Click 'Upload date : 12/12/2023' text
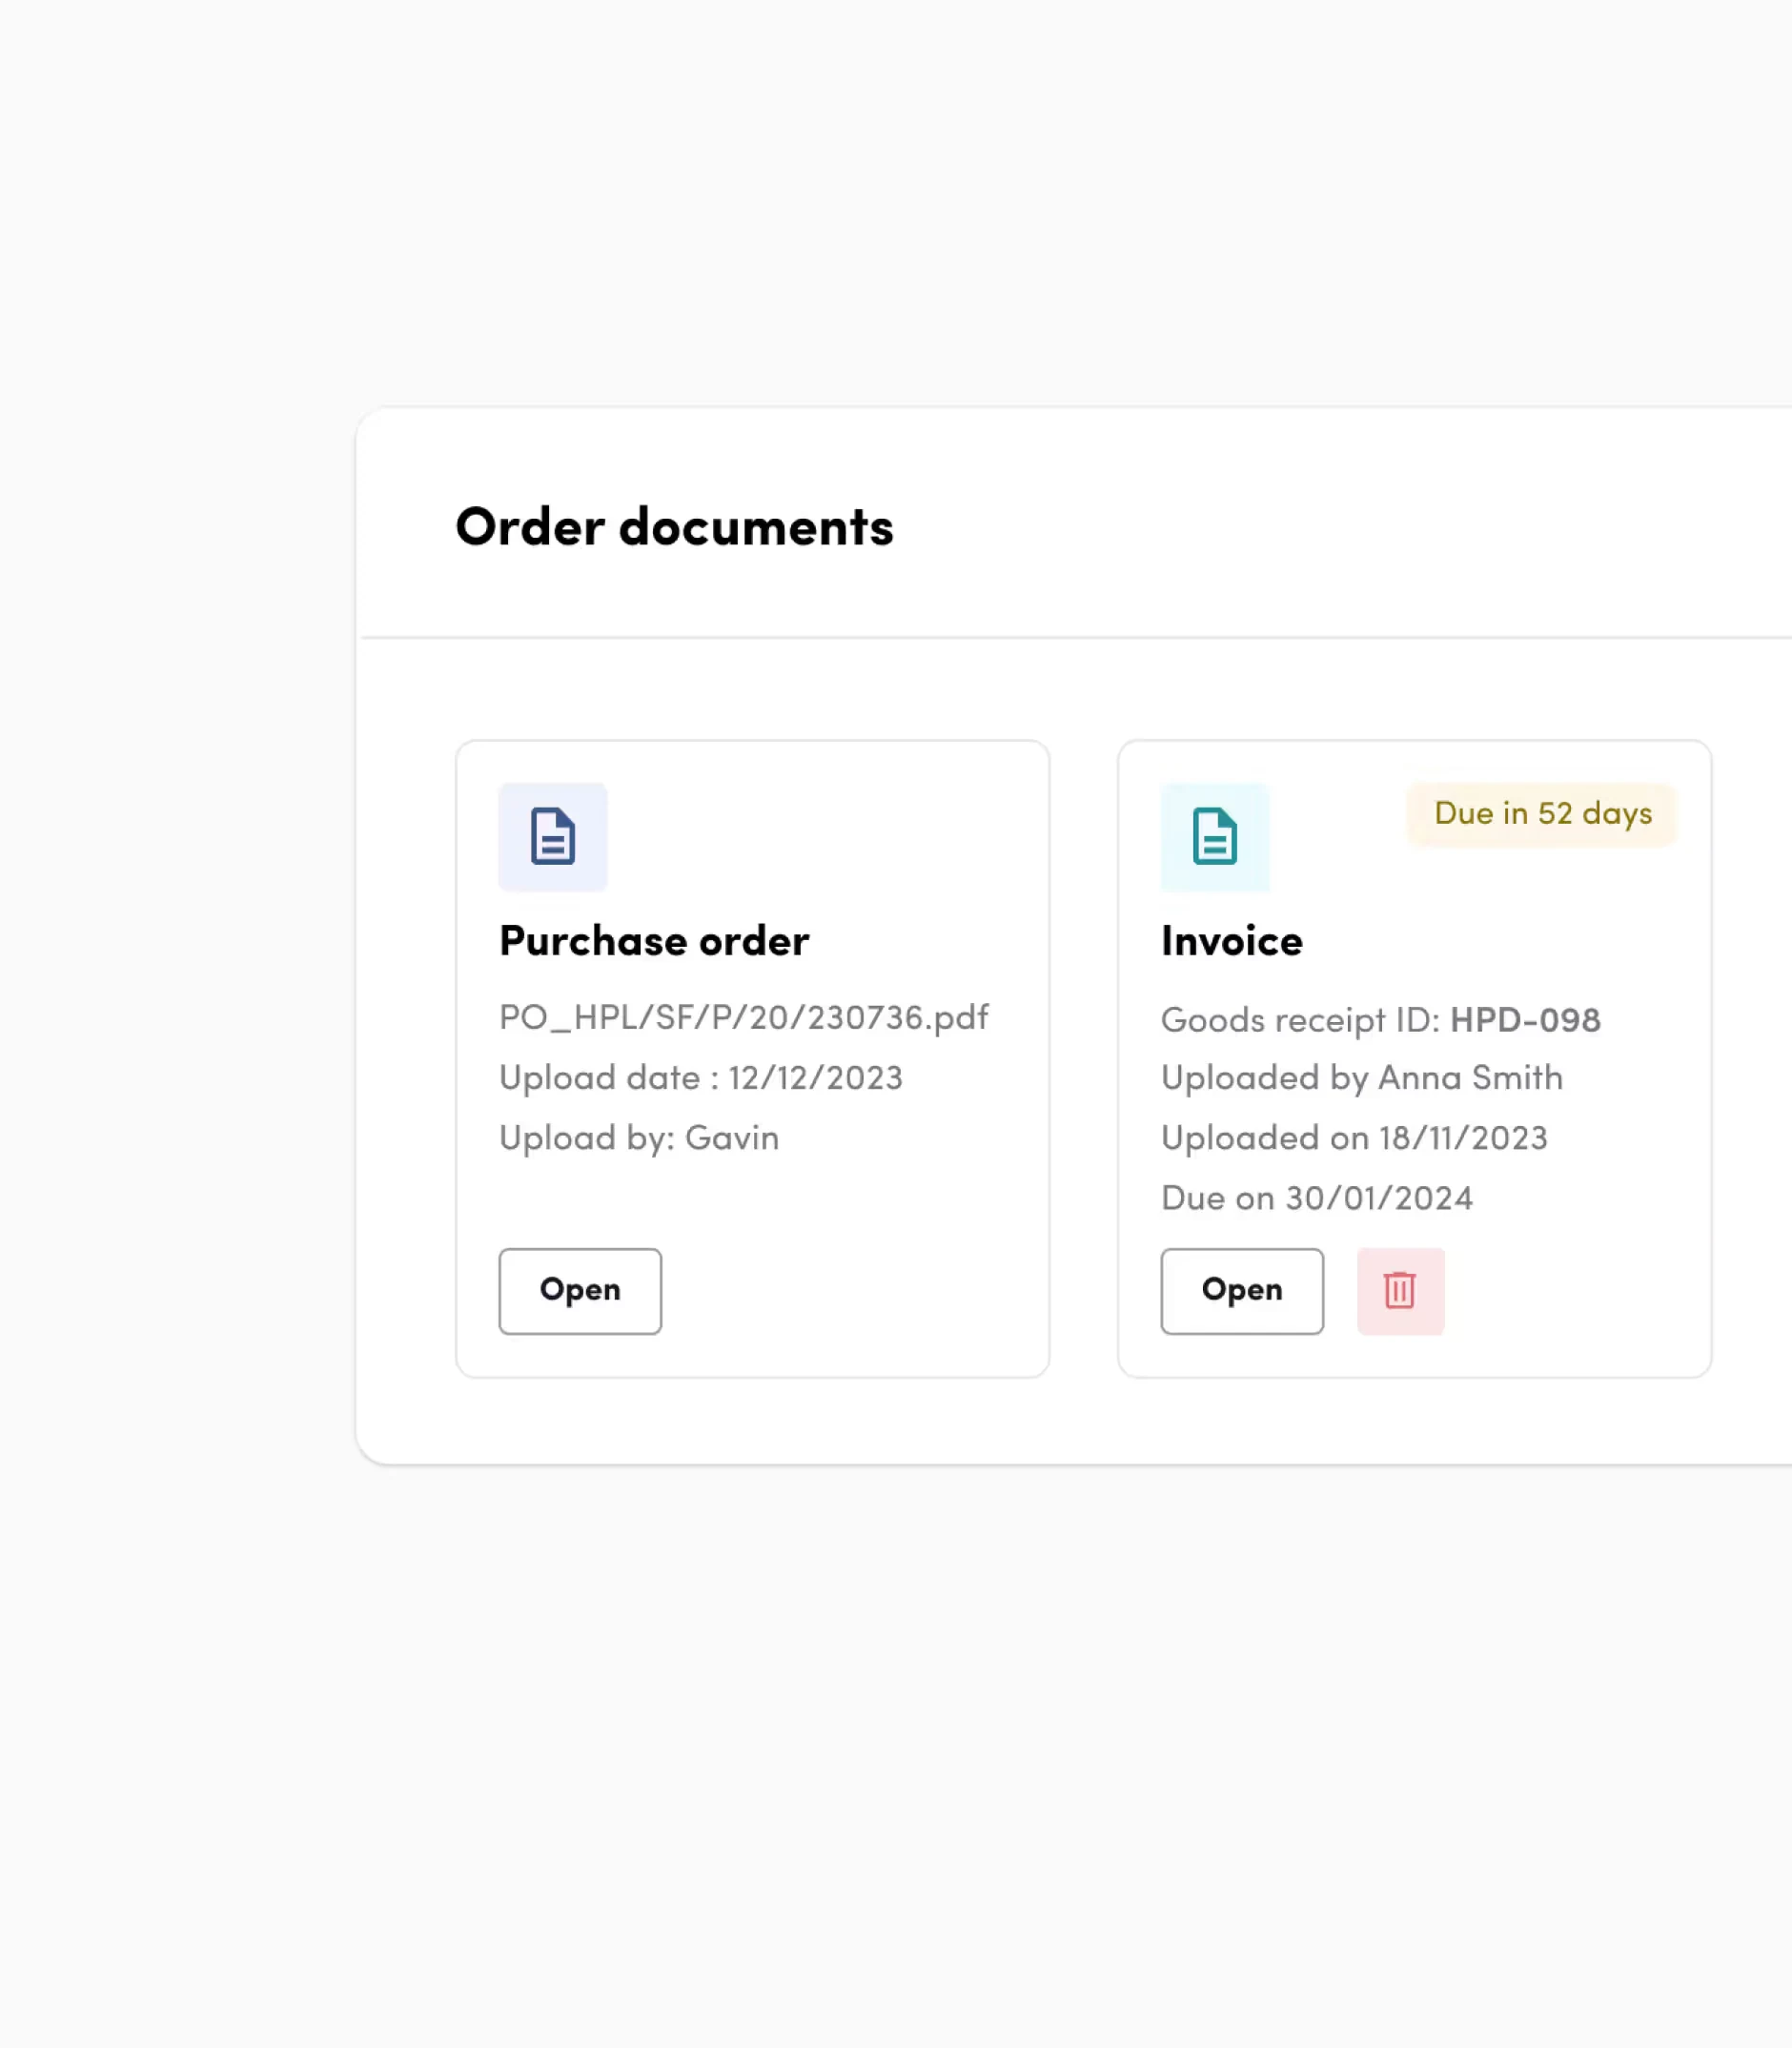1792x2048 pixels. click(701, 1078)
